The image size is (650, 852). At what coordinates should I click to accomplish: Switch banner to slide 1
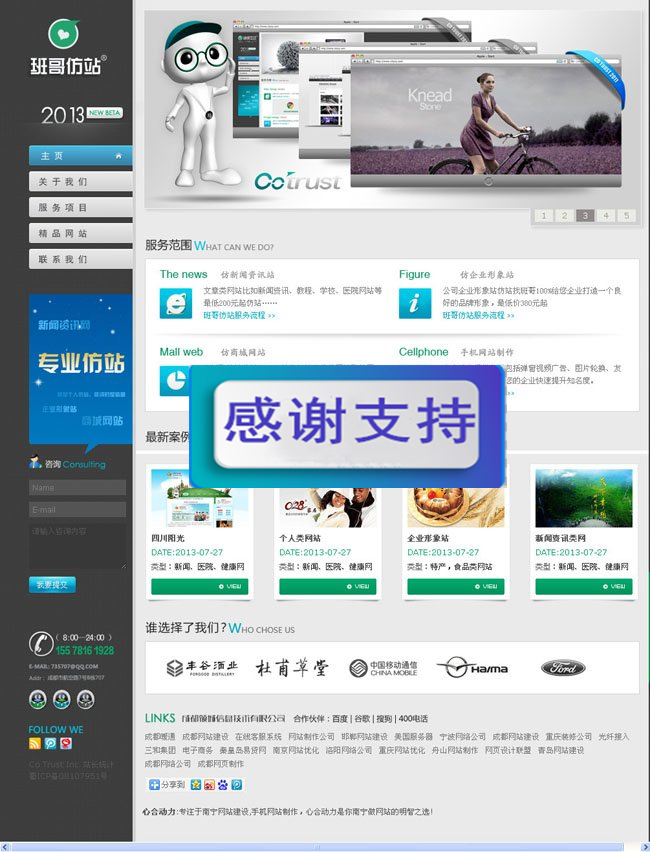[x=544, y=216]
